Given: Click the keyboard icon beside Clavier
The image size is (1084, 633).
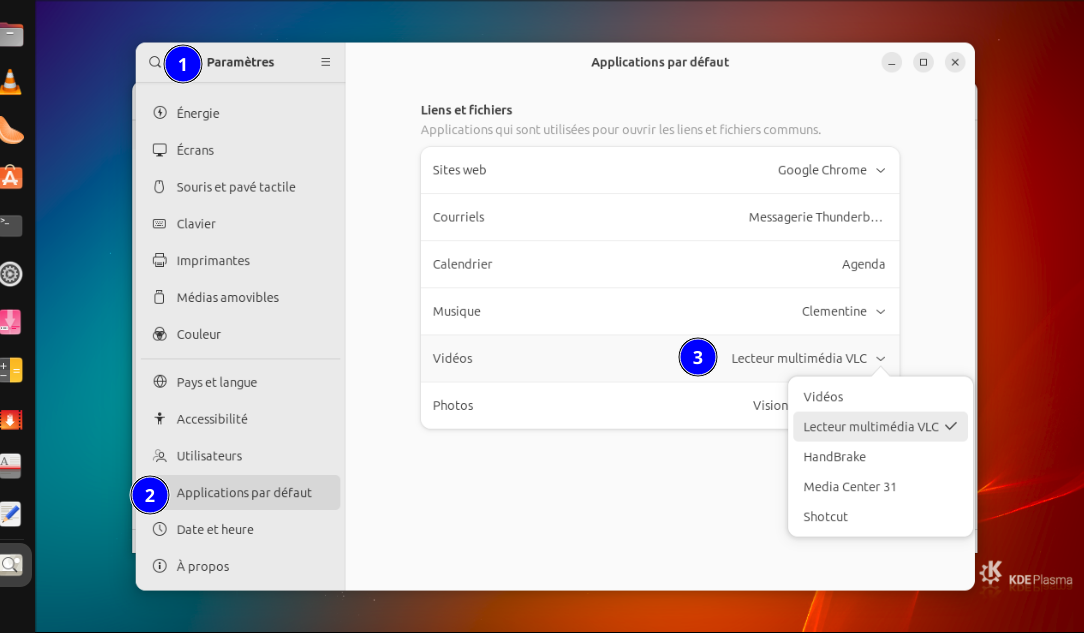Looking at the screenshot, I should coord(160,223).
